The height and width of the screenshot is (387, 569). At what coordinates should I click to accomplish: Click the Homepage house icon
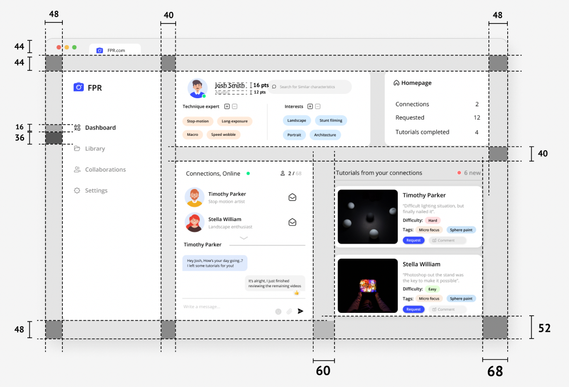[x=396, y=83]
